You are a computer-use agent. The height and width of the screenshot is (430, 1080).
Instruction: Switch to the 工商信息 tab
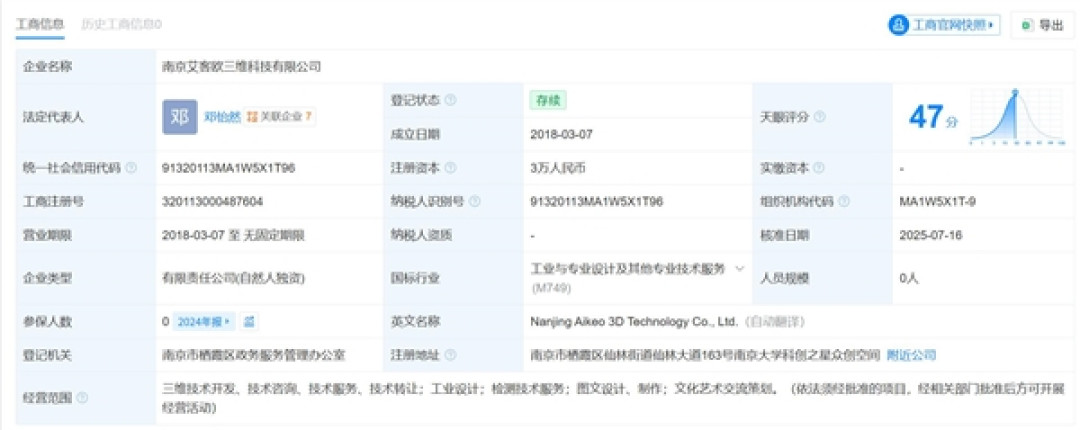tap(40, 25)
